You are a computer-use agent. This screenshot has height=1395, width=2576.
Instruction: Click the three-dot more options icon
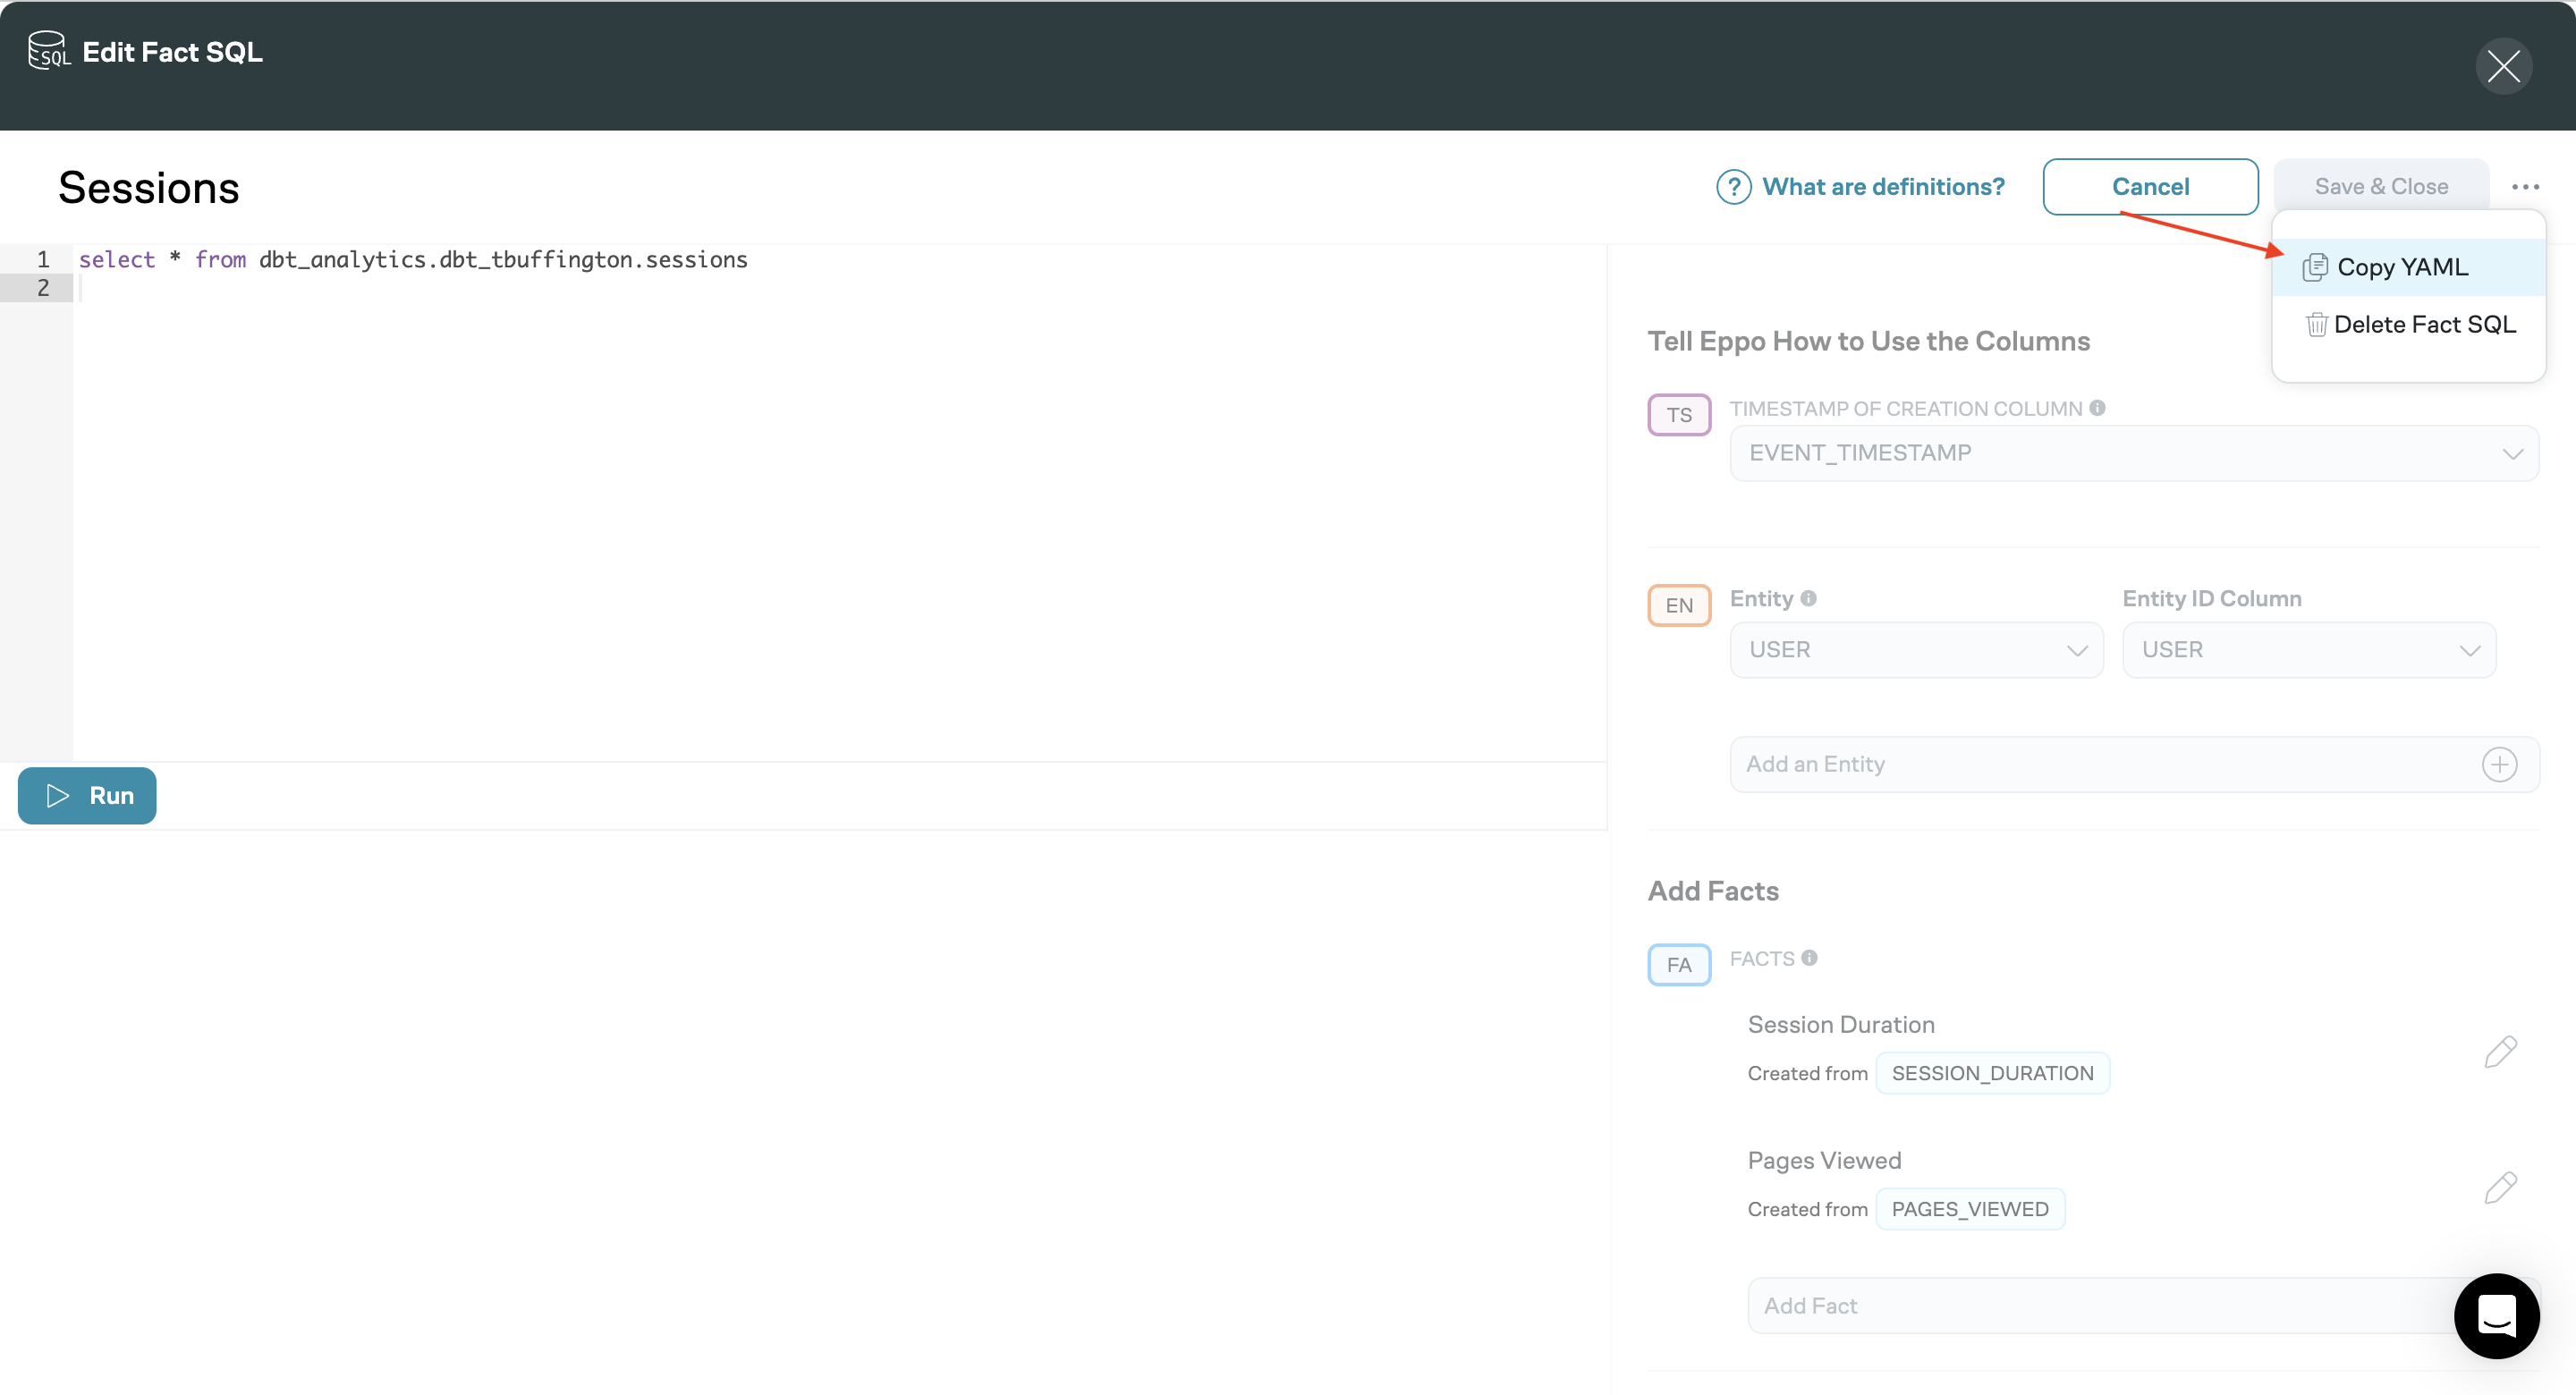tap(2525, 187)
